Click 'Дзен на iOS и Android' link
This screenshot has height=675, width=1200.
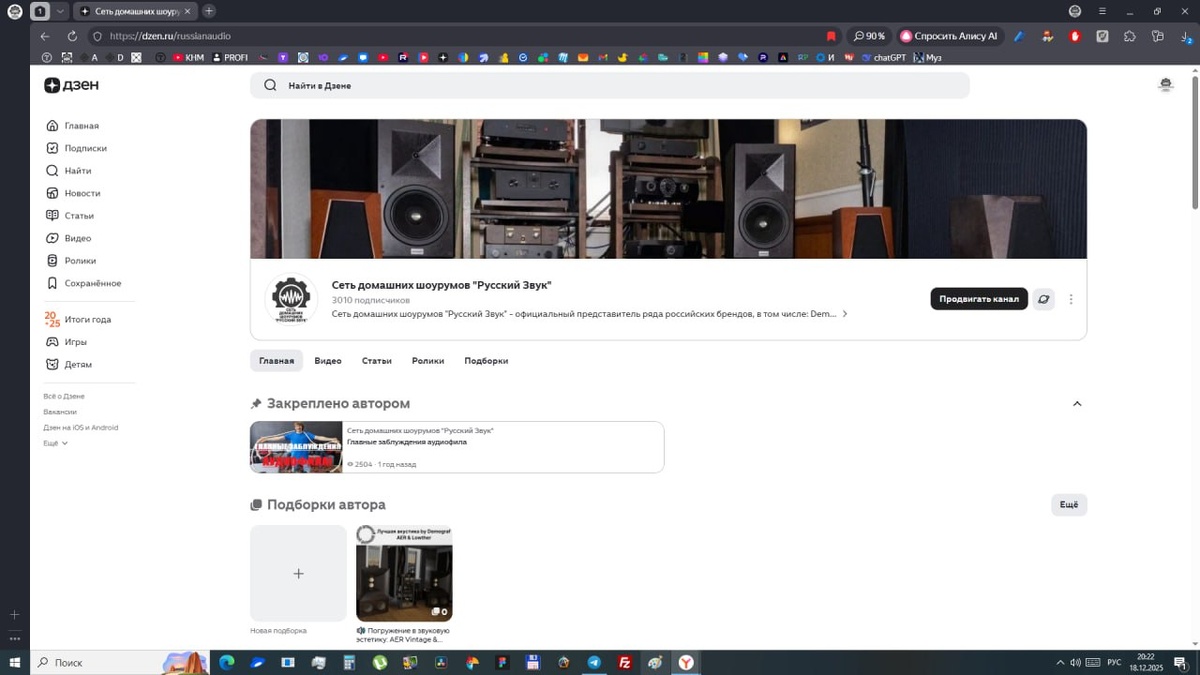click(x=81, y=427)
